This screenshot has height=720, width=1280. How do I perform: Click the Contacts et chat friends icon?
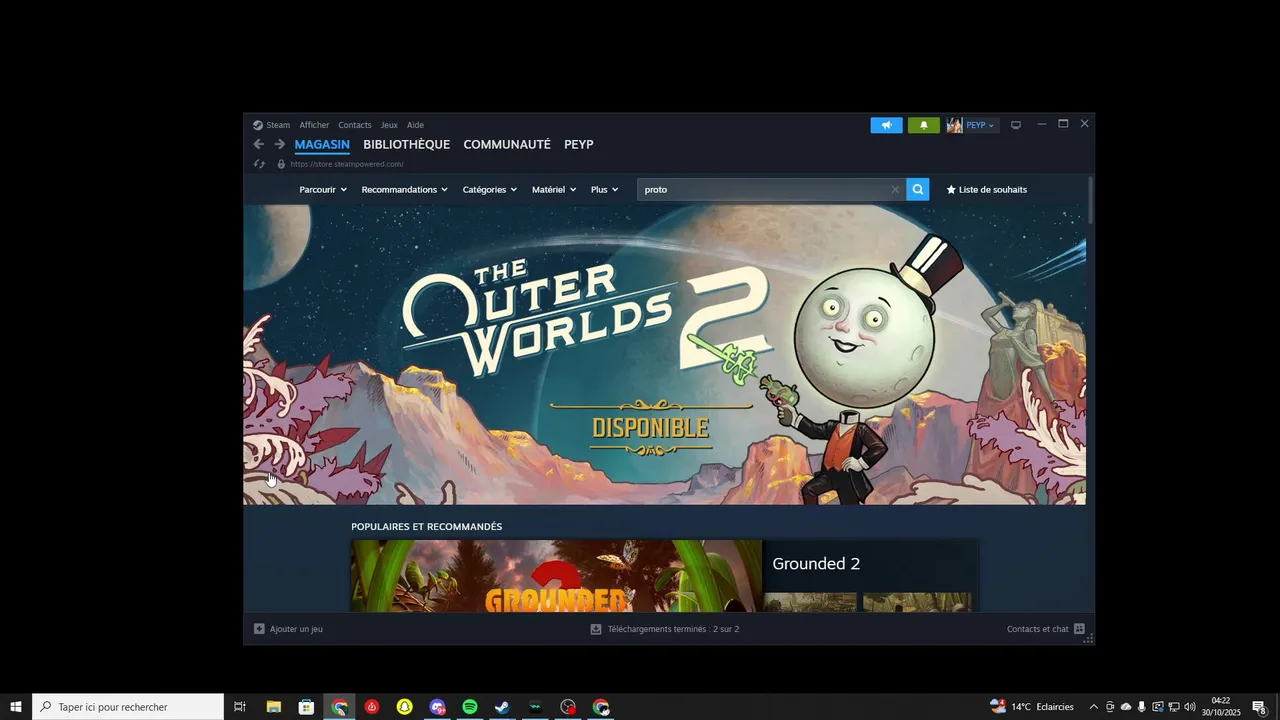[1079, 629]
